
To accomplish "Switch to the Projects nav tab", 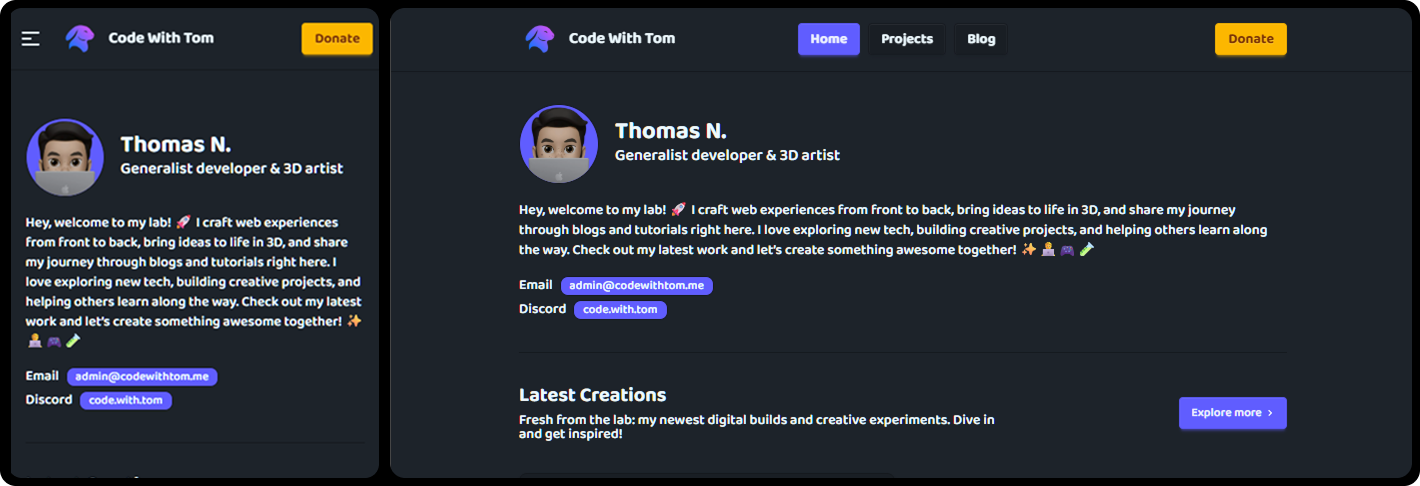I will (906, 39).
